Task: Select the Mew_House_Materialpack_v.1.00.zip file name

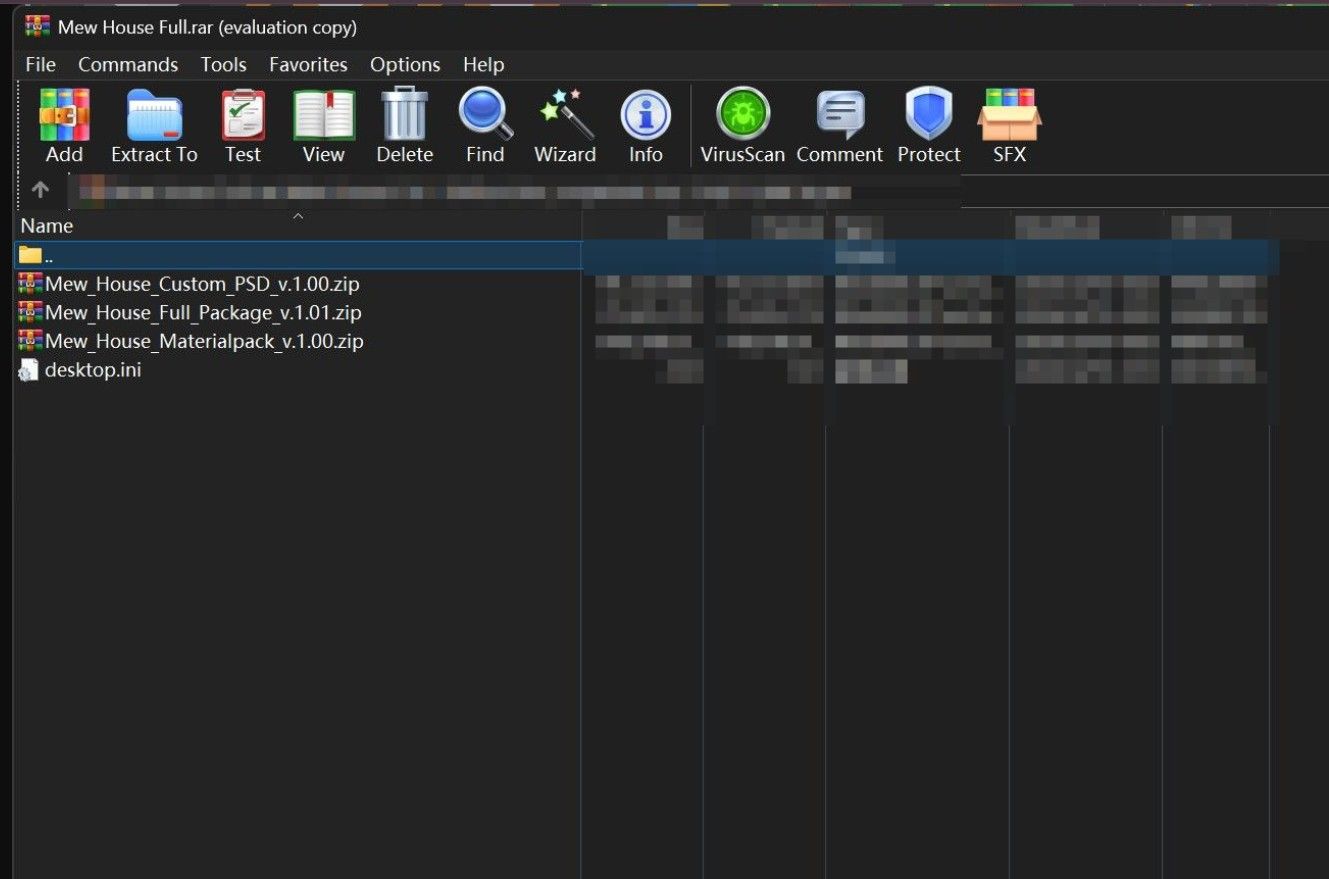Action: pos(205,341)
